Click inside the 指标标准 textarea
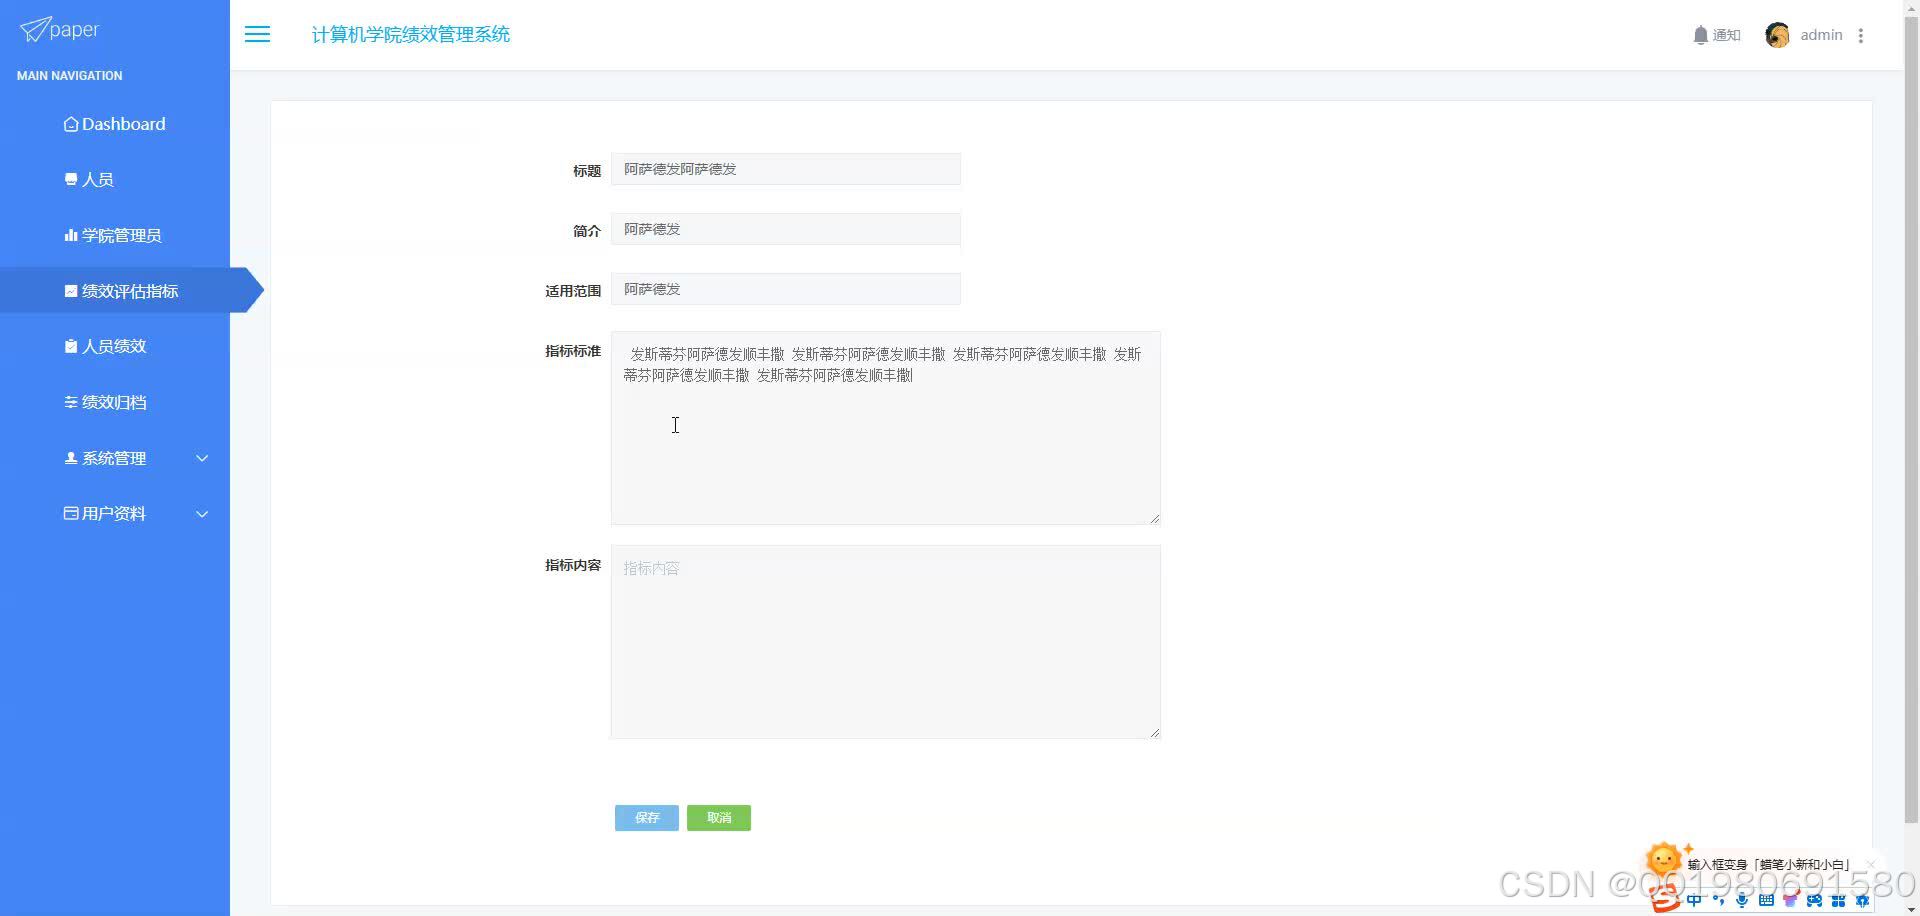The image size is (1920, 916). pyautogui.click(x=886, y=428)
